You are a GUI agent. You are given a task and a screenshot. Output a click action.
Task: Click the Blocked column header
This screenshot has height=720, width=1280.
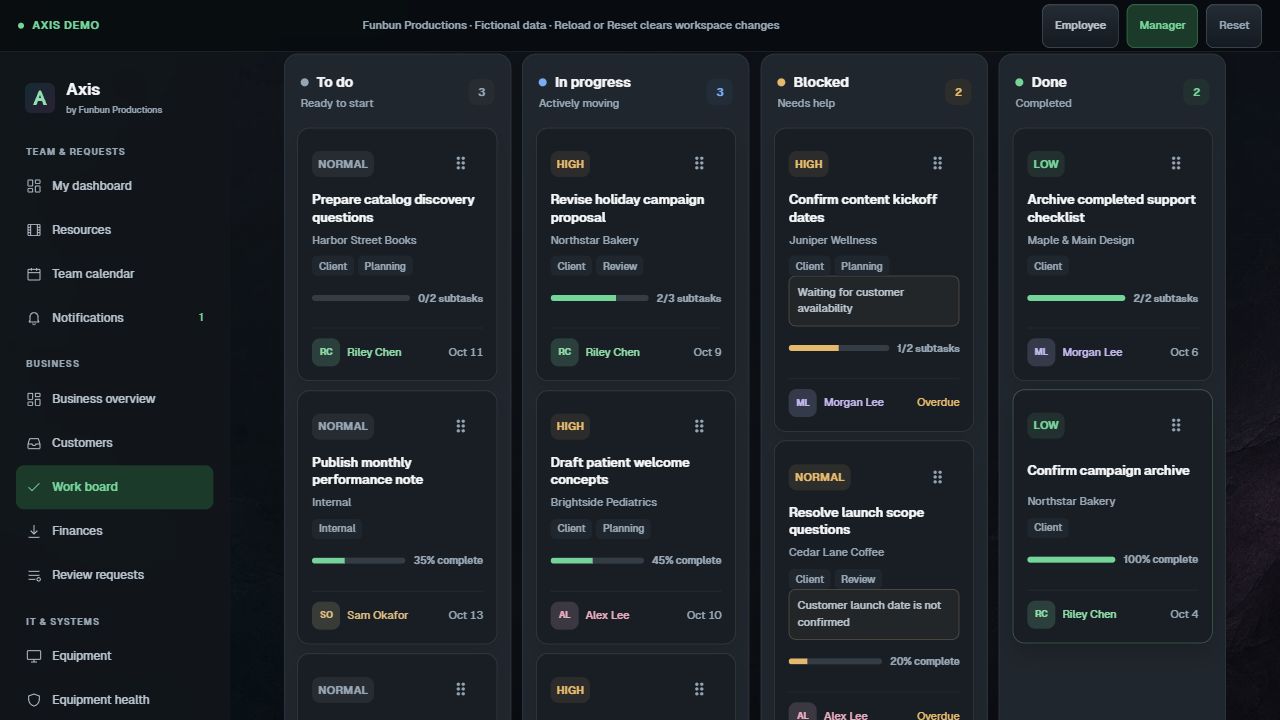pos(821,82)
